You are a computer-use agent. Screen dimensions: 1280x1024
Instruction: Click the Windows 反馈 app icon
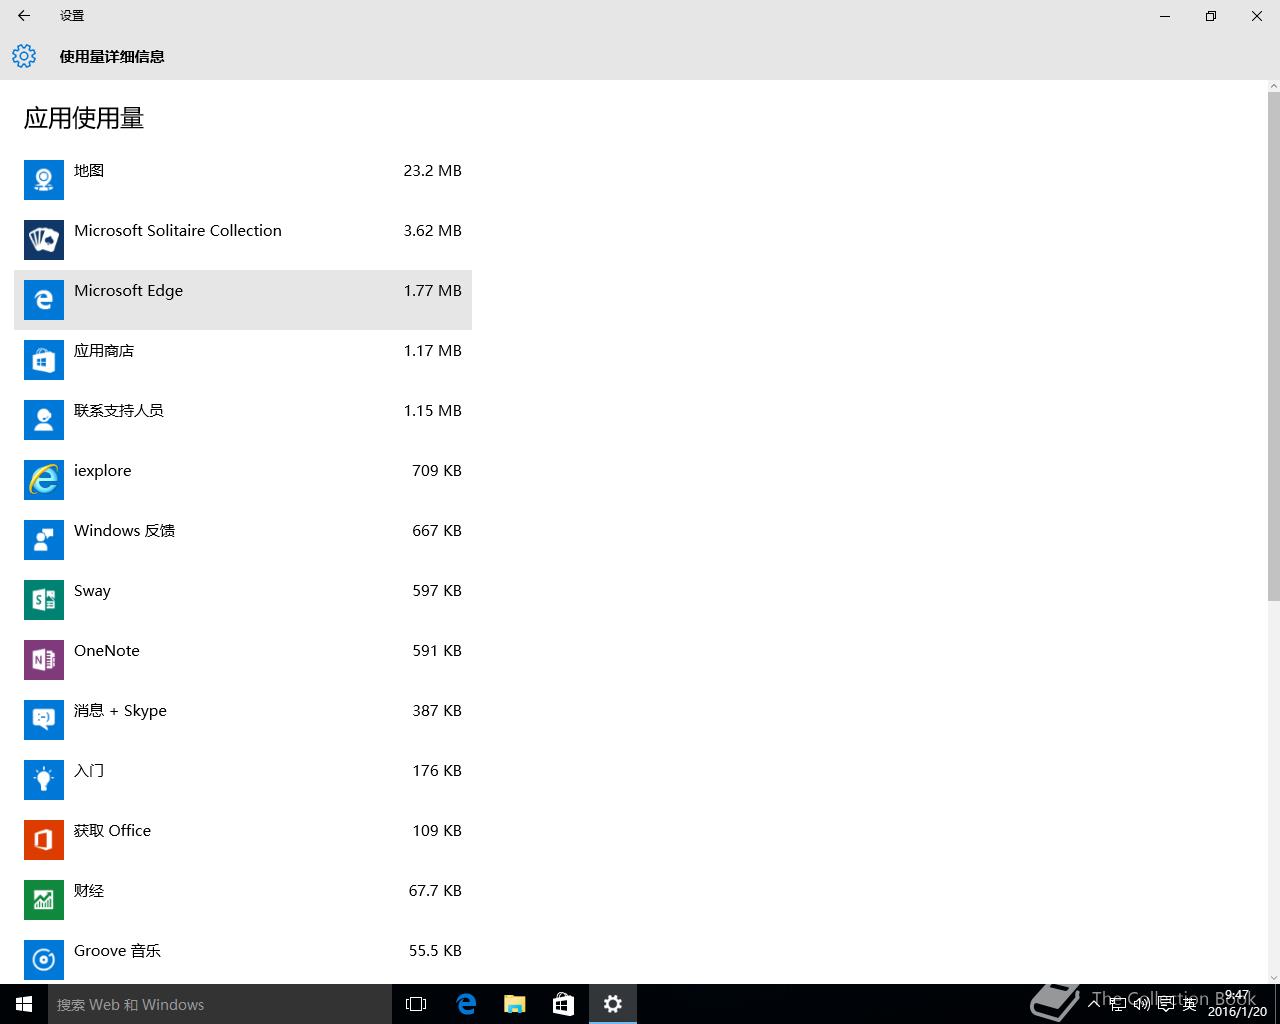(x=44, y=540)
